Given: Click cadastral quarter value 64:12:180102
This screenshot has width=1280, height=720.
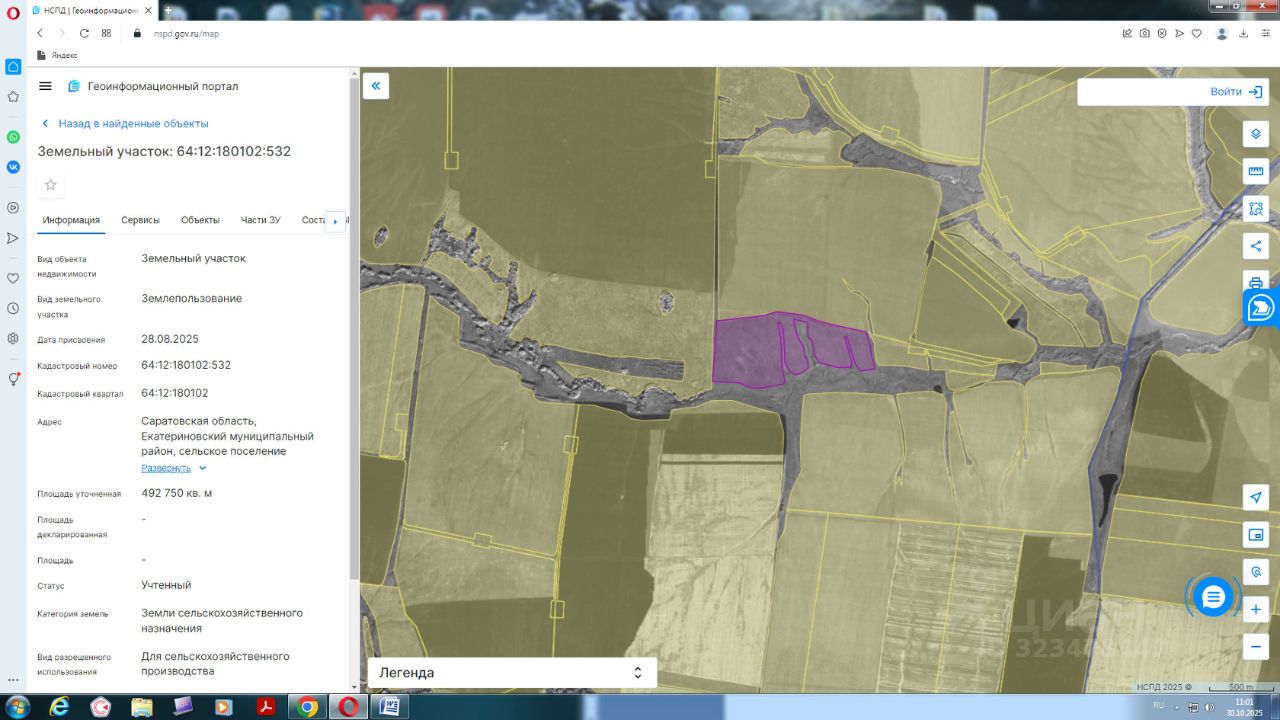Looking at the screenshot, I should click(175, 393).
